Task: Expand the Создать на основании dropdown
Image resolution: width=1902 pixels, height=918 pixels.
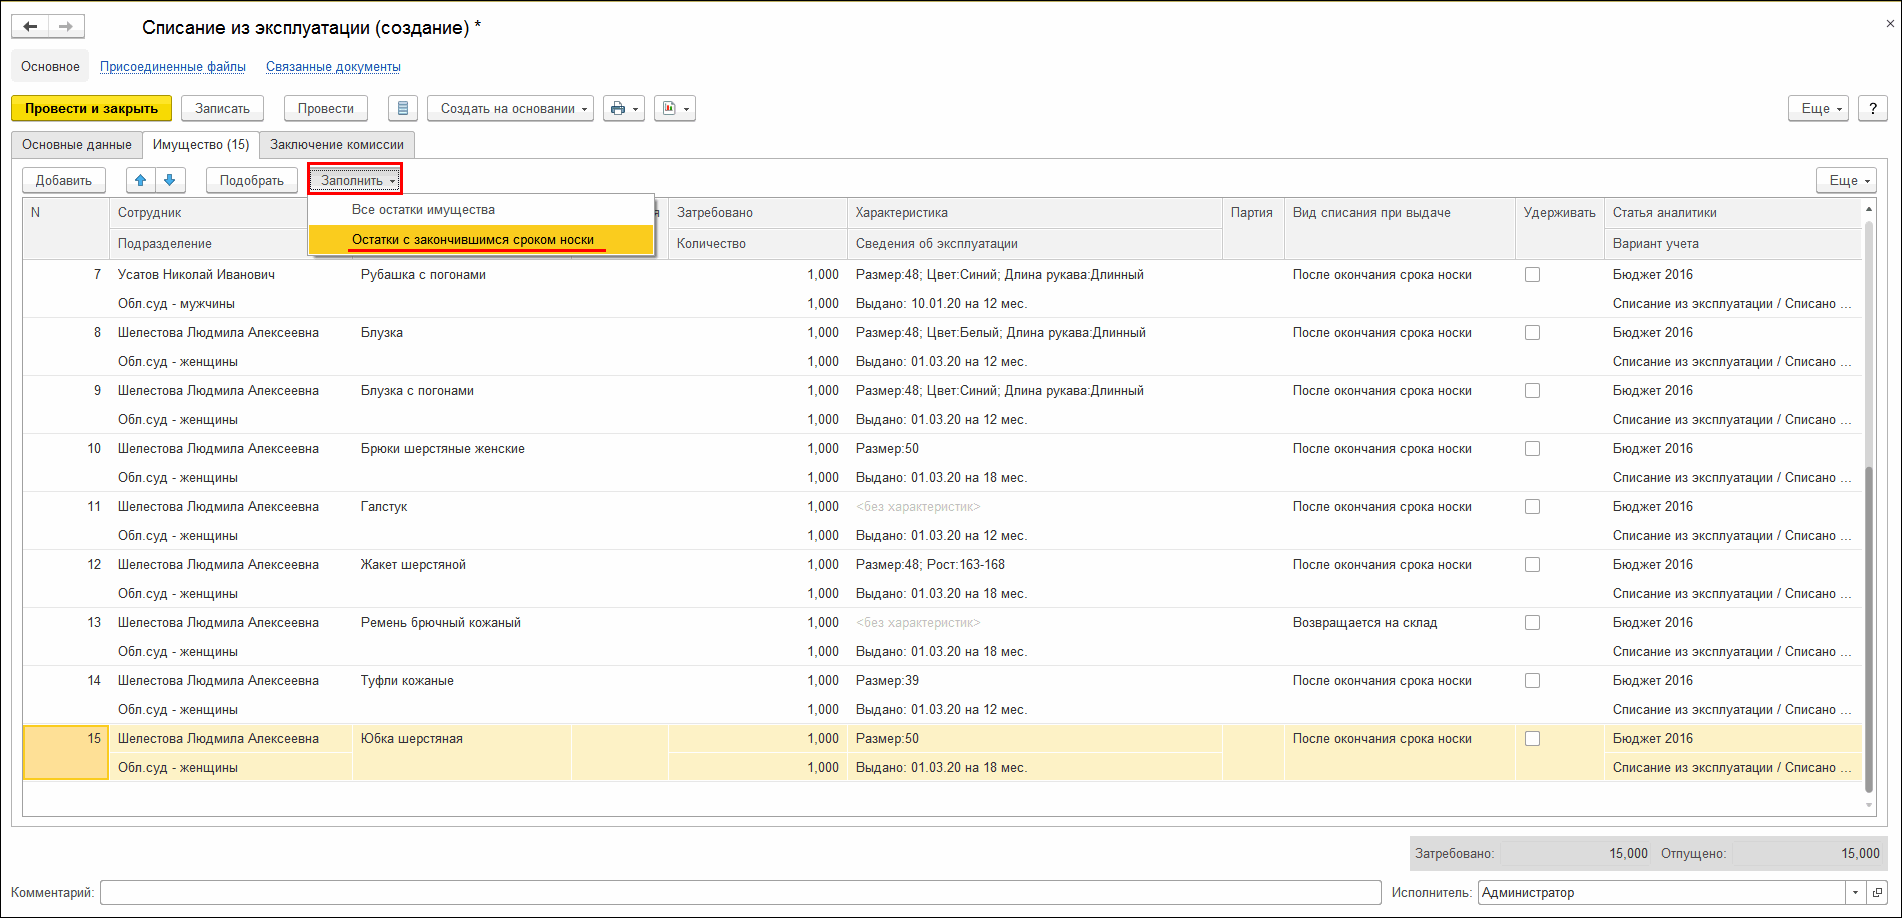Action: point(510,108)
